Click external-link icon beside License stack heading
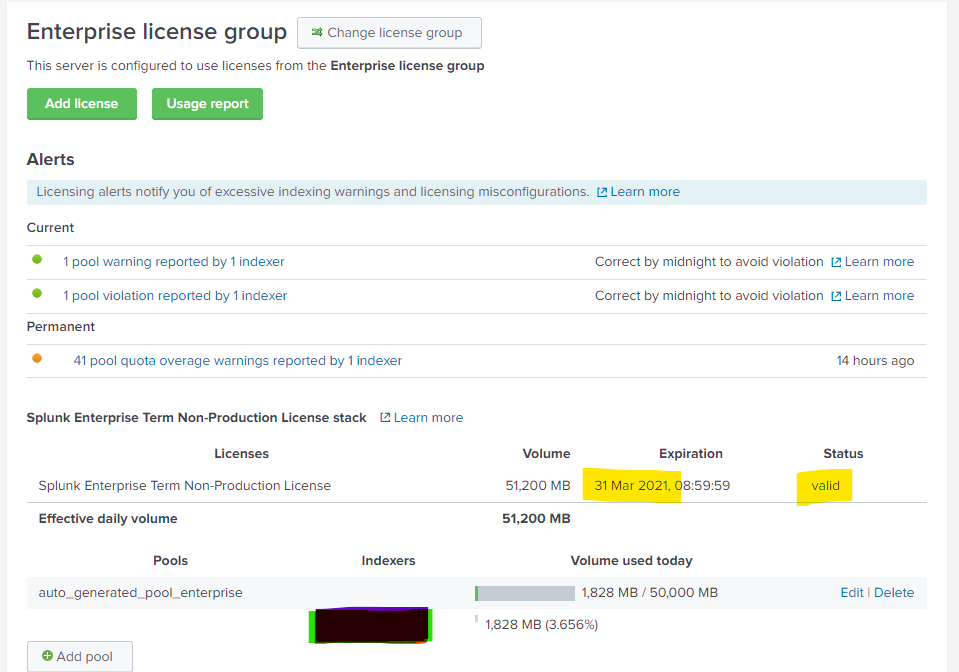Image resolution: width=959 pixels, height=672 pixels. (385, 418)
